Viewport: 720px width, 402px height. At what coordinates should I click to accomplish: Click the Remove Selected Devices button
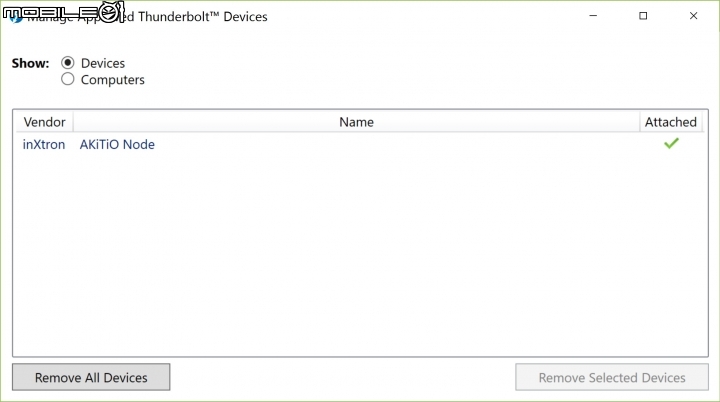pos(612,377)
